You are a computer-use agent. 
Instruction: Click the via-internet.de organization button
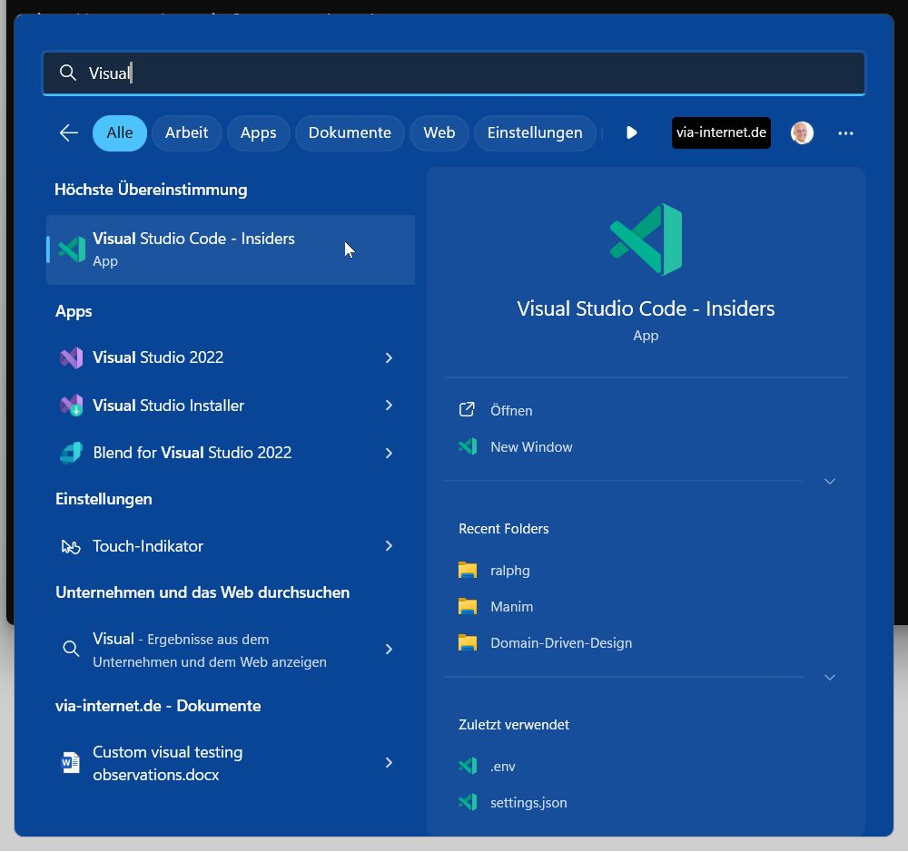pyautogui.click(x=721, y=133)
